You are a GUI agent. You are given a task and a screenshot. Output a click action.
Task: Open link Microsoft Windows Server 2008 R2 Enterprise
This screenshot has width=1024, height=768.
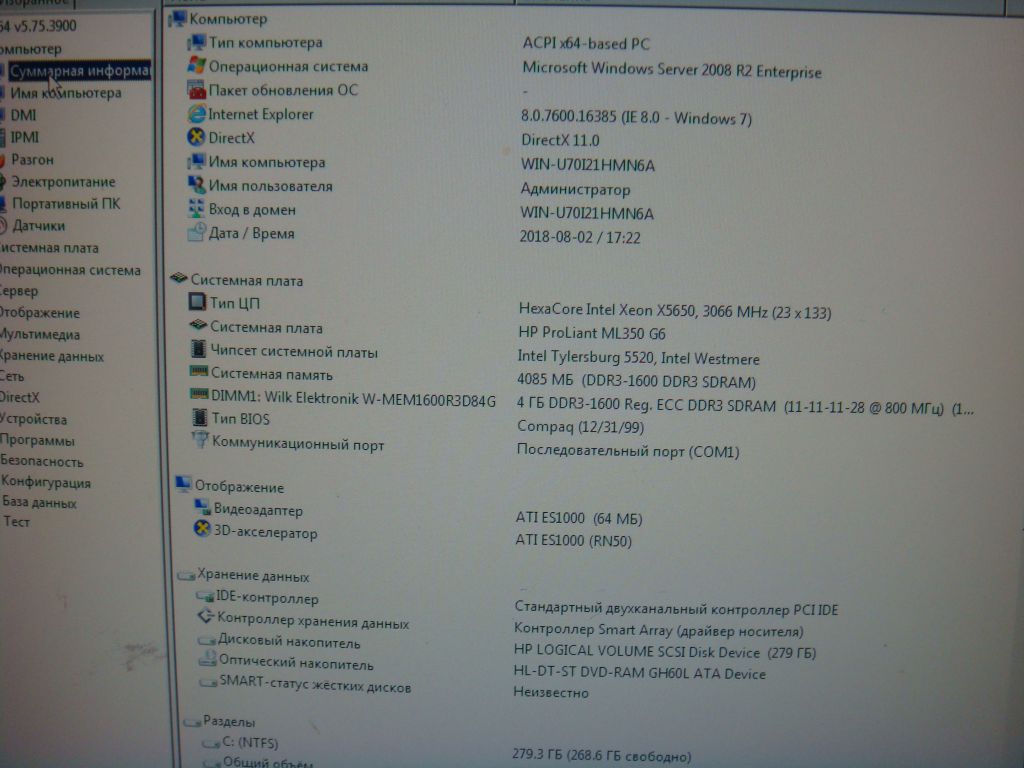(x=671, y=70)
